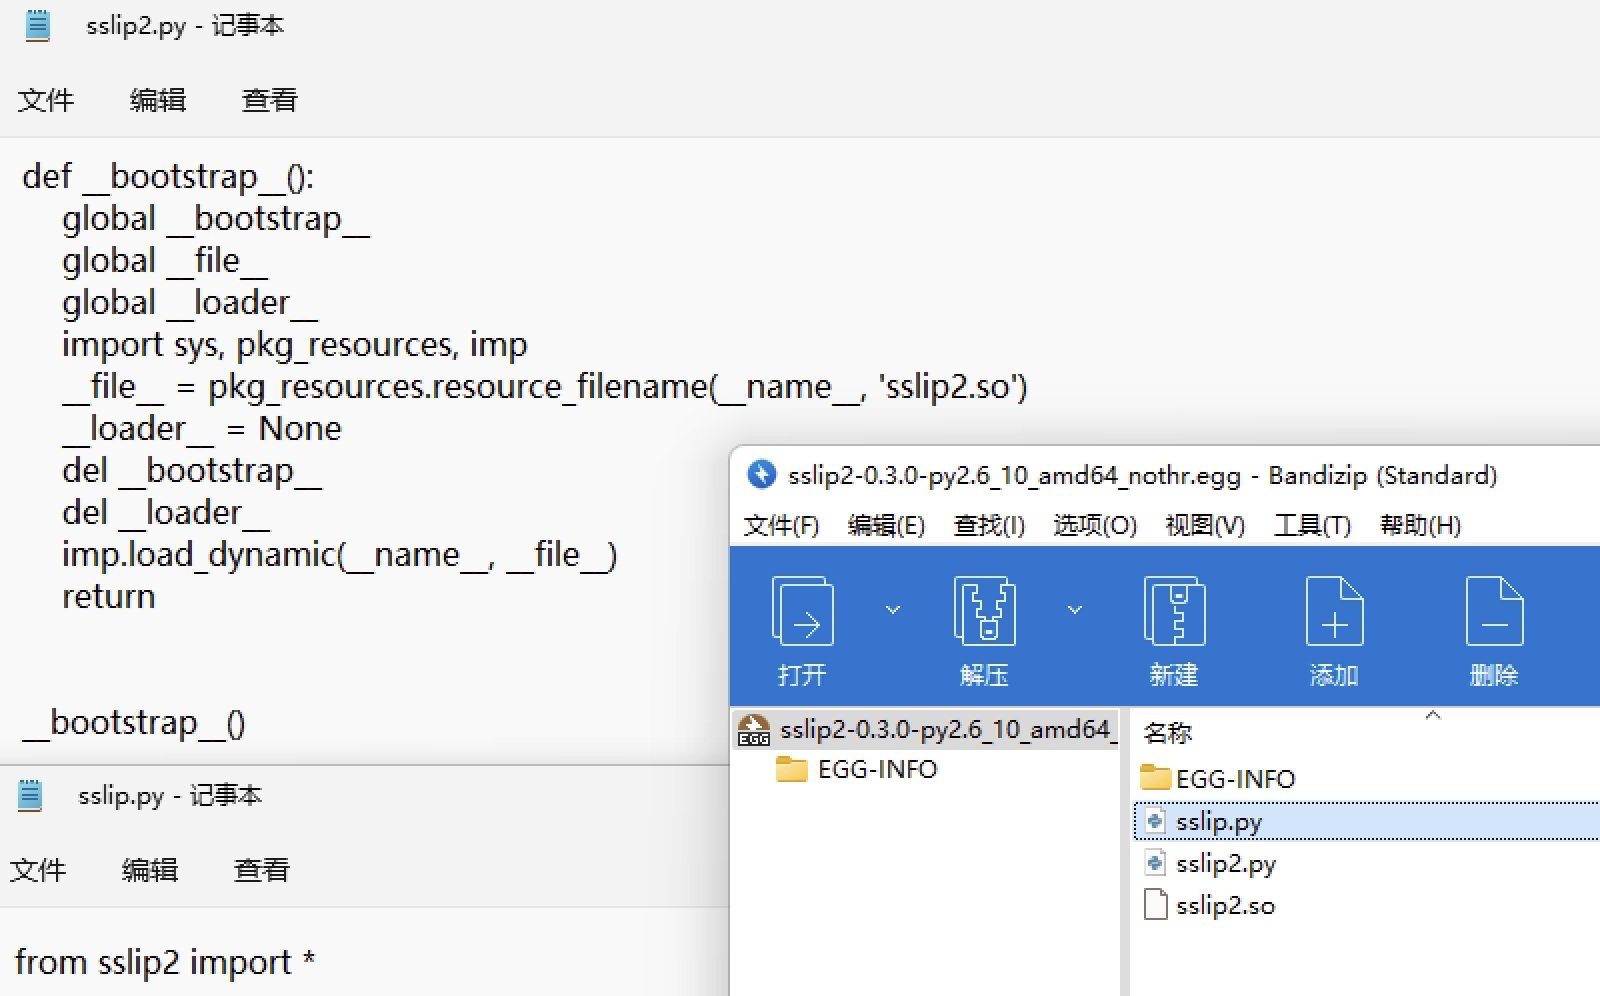
Task: Open 文件 menu in sslip.py Notepad
Action: pyautogui.click(x=38, y=870)
